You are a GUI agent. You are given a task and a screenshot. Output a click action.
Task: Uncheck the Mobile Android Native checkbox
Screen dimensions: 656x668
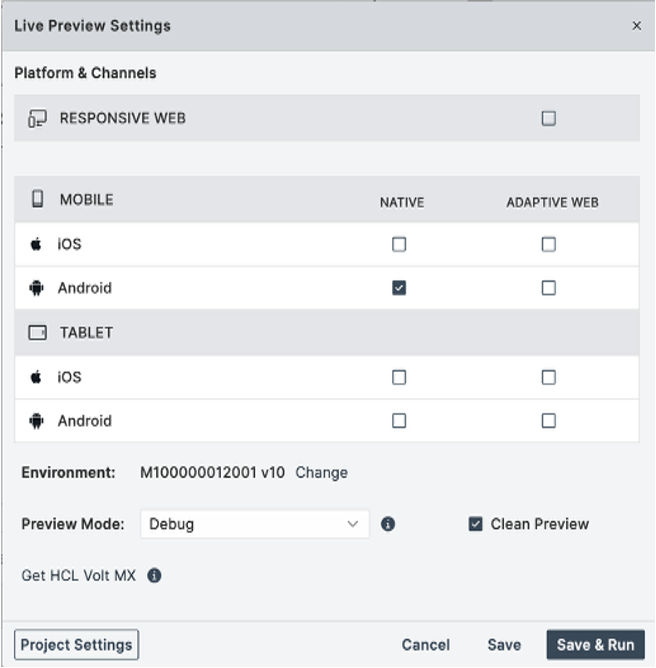pyautogui.click(x=399, y=288)
